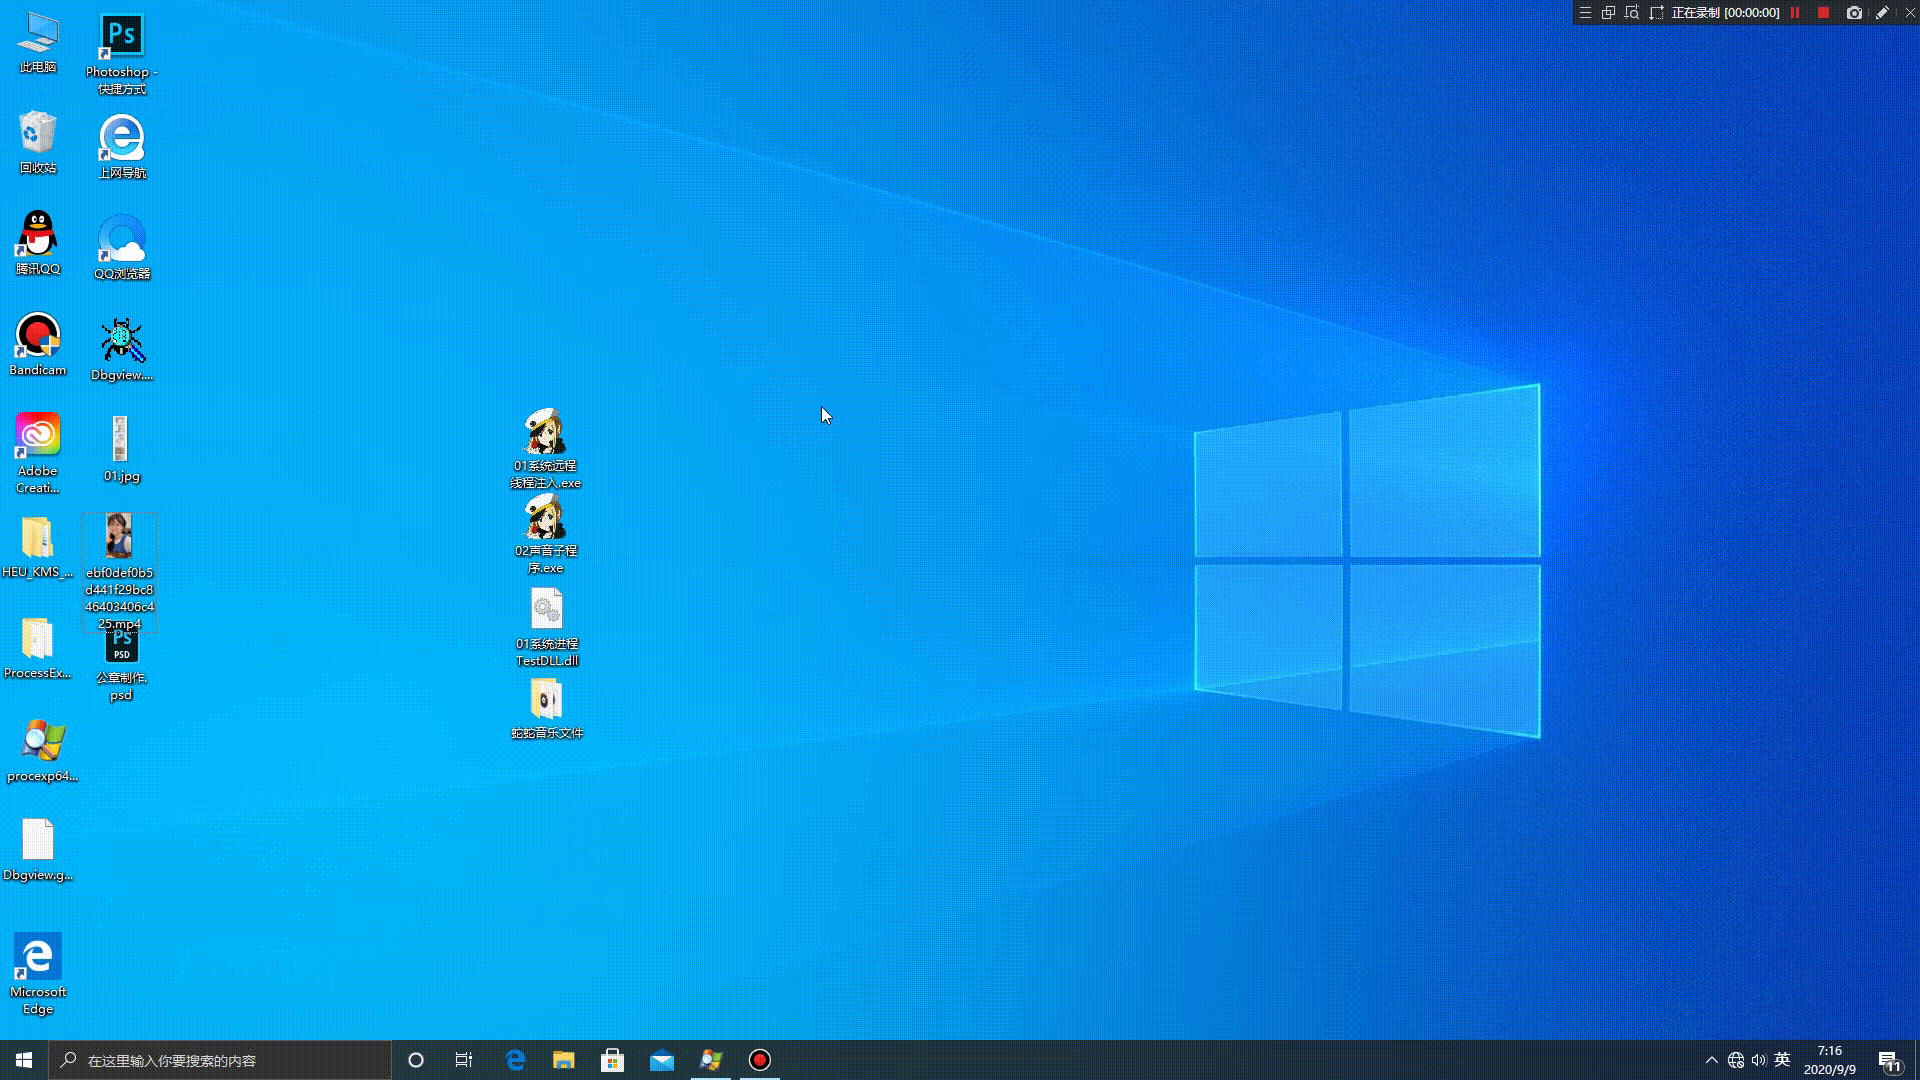Select the 腾讯QQ desktop icon
Image resolution: width=1920 pixels, height=1080 pixels.
tap(38, 236)
